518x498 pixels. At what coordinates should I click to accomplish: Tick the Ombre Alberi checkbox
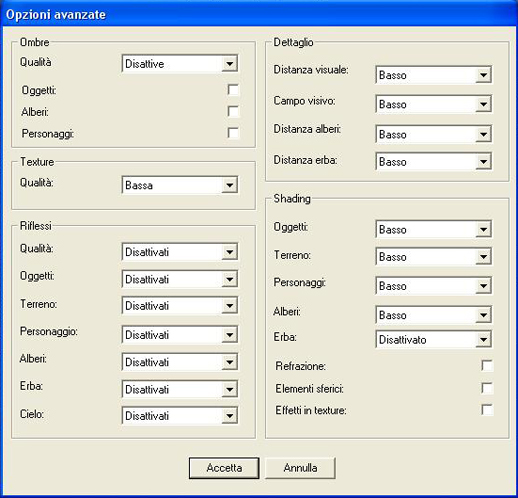233,111
